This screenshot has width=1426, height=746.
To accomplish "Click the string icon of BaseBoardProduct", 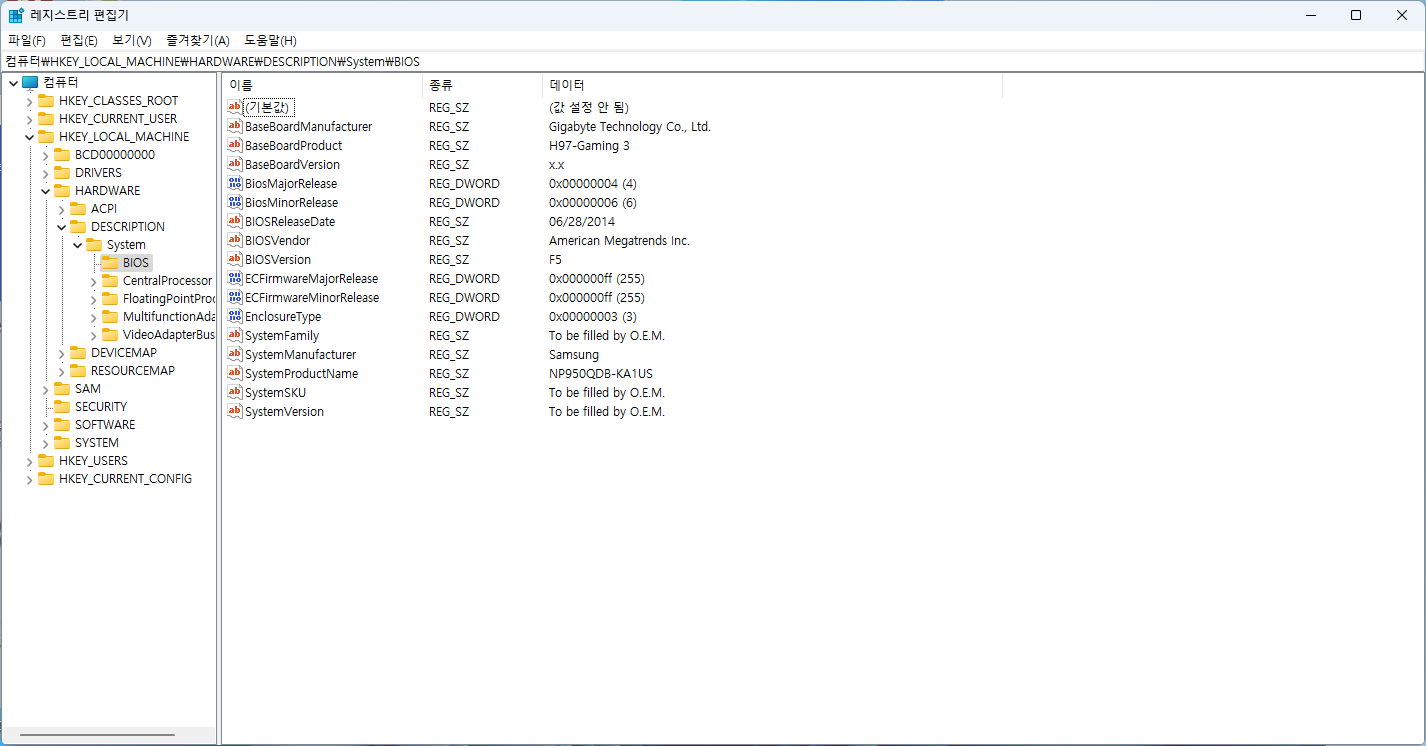I will 235,145.
